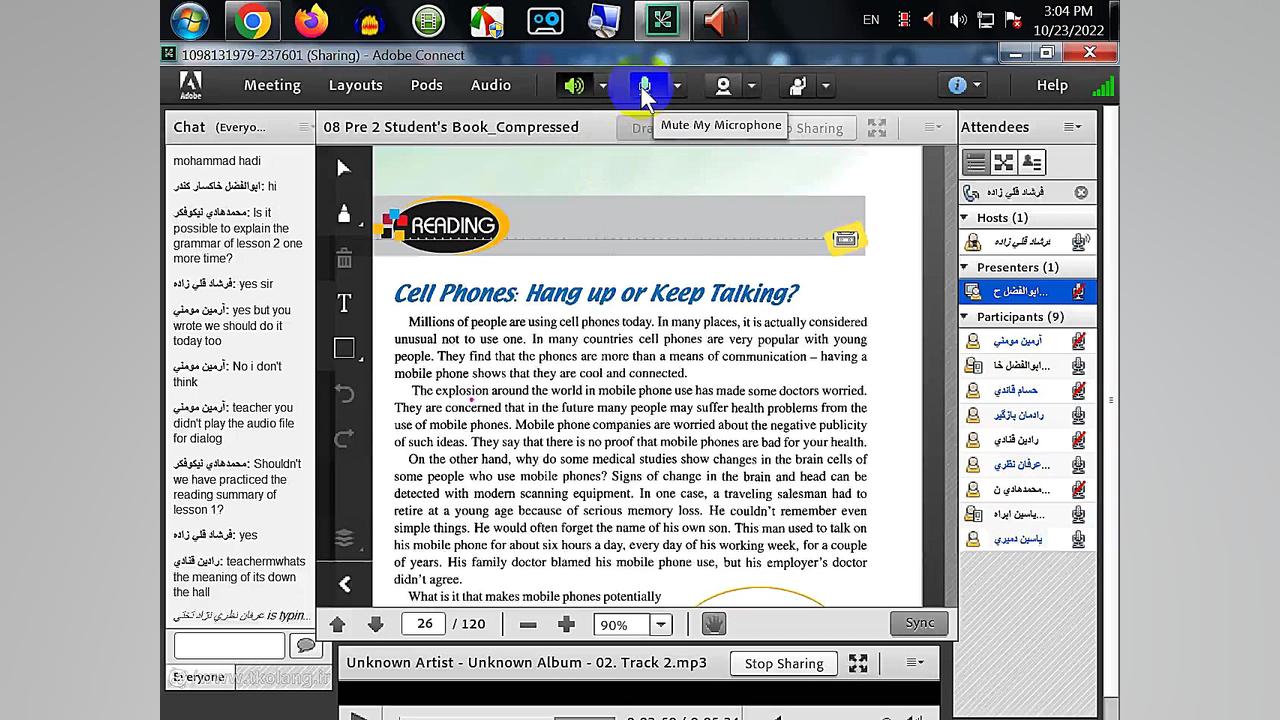Viewport: 1280px width, 720px height.
Task: Collapse the Participants (9) group
Action: [965, 317]
